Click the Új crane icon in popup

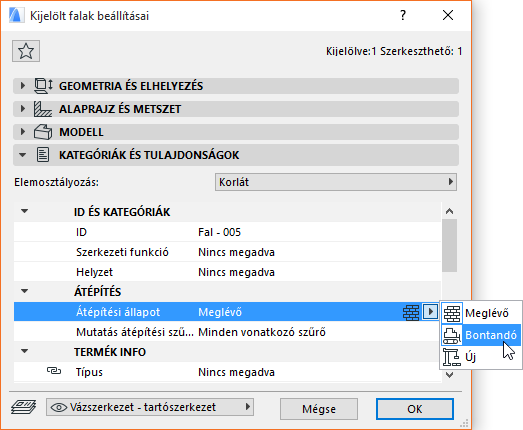pos(452,357)
